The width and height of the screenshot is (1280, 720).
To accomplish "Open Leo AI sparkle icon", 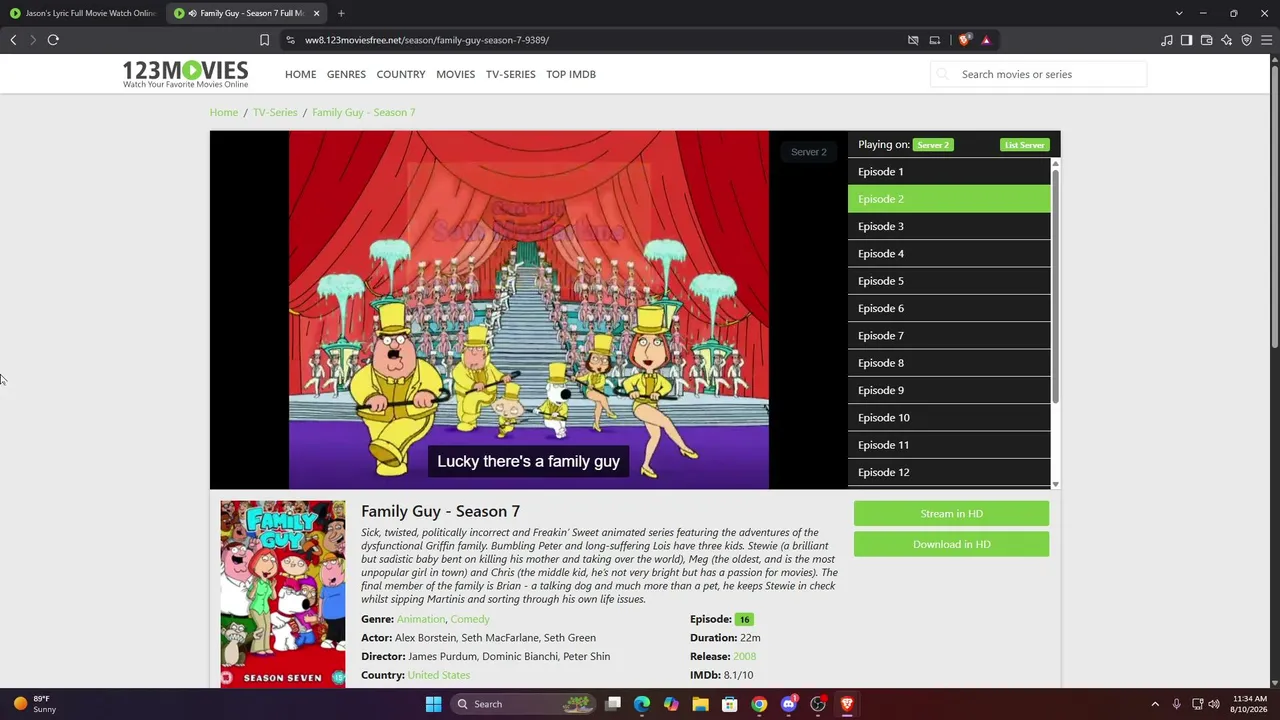I will [x=1227, y=40].
